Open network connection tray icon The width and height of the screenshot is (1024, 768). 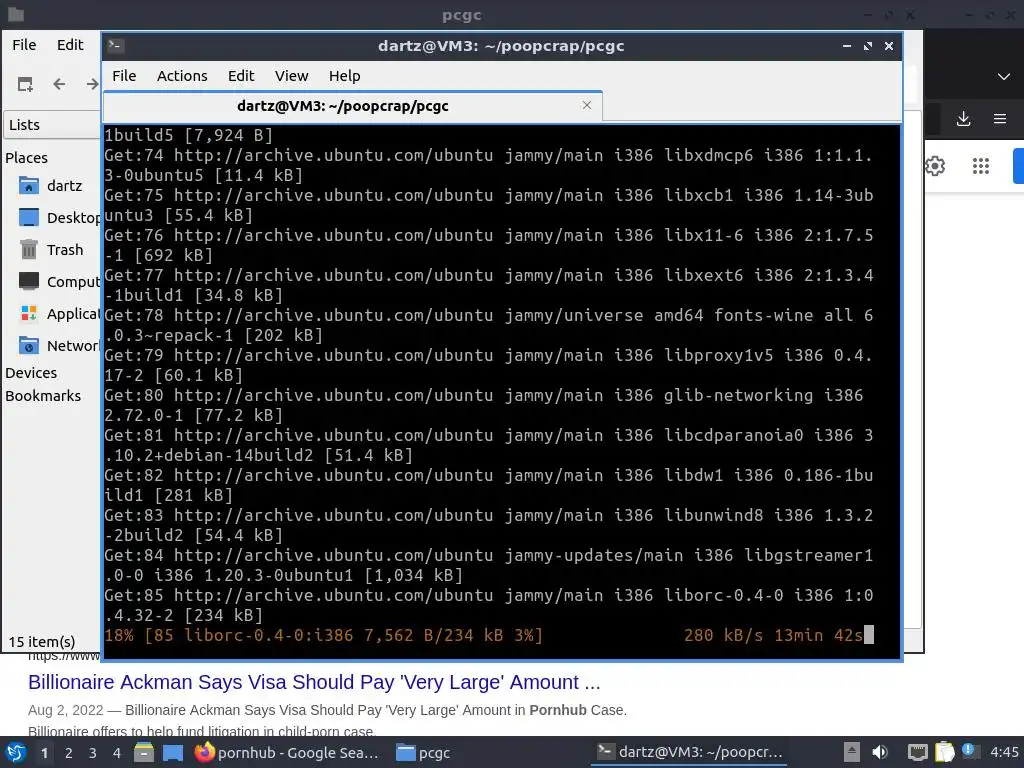(918, 752)
